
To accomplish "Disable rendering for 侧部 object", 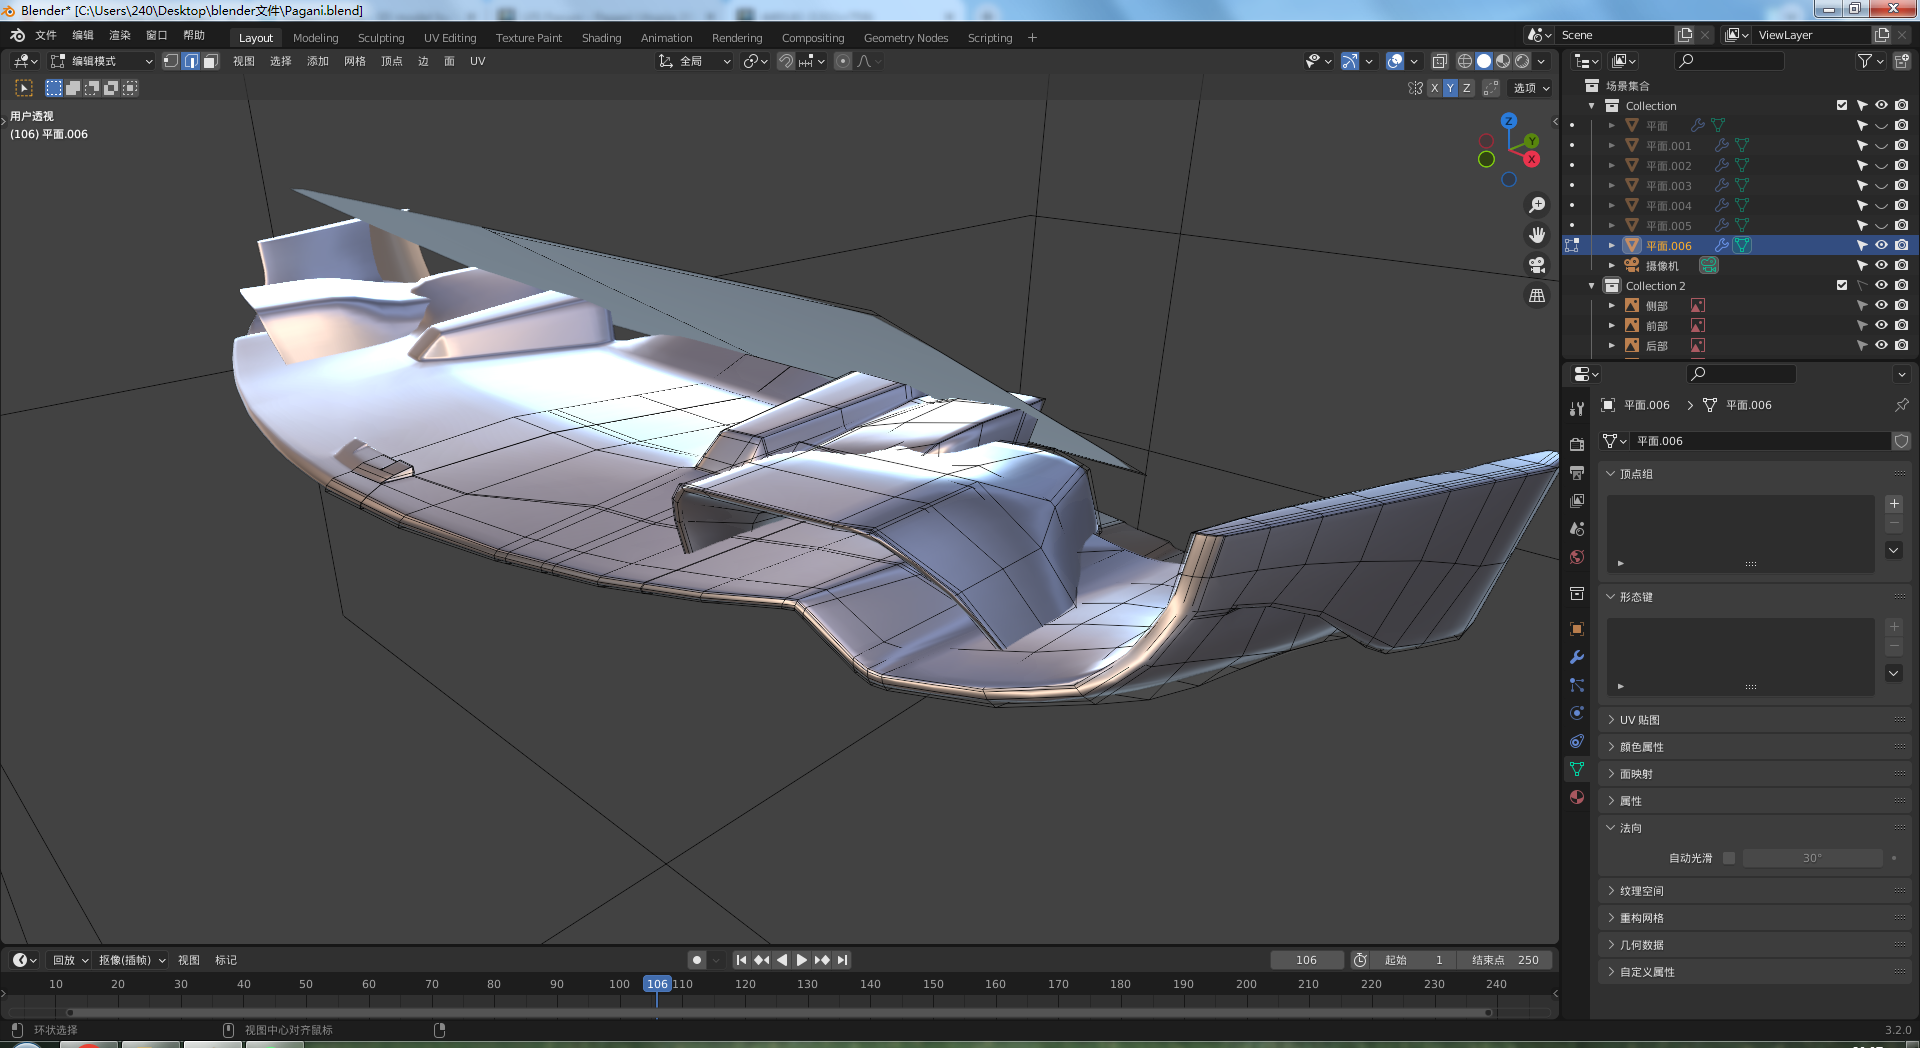I will 1901,305.
